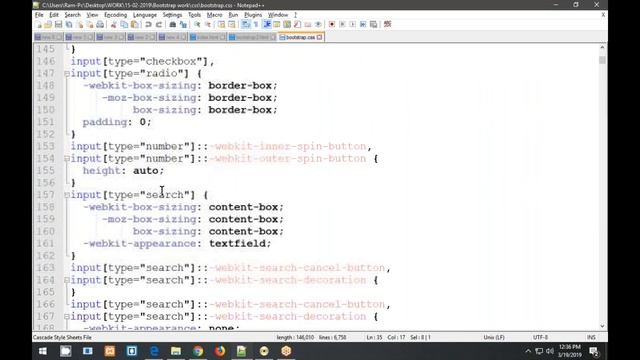
Task: Click the Zoom In toolbar icon
Action: (198, 24)
